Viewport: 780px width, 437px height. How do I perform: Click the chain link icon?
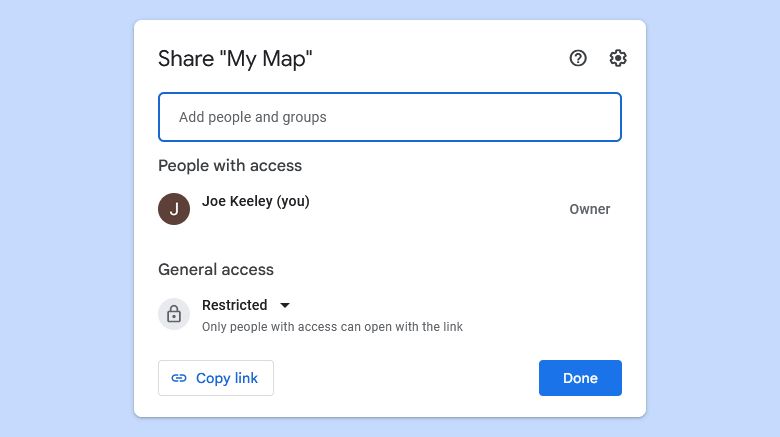tap(179, 378)
